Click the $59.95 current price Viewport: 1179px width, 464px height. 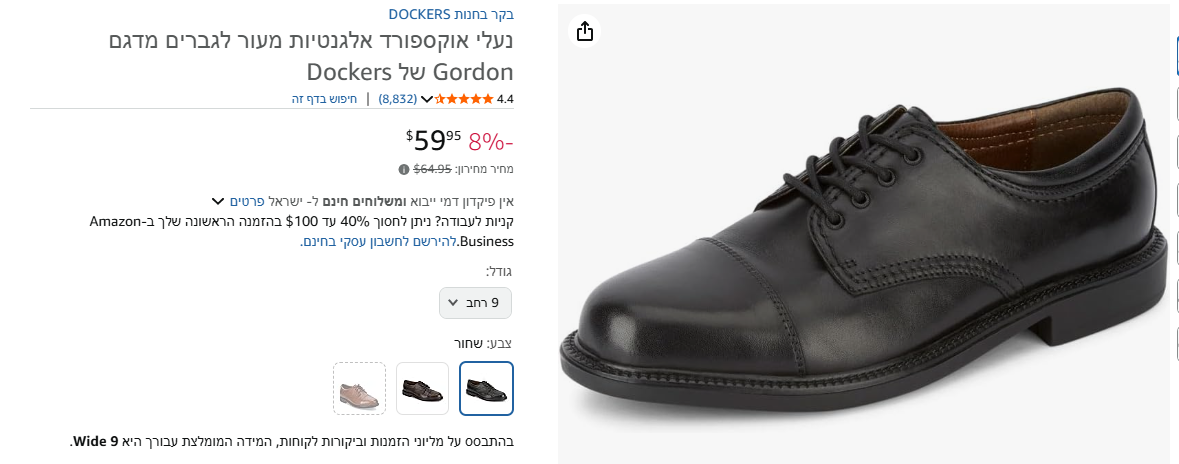tap(434, 139)
